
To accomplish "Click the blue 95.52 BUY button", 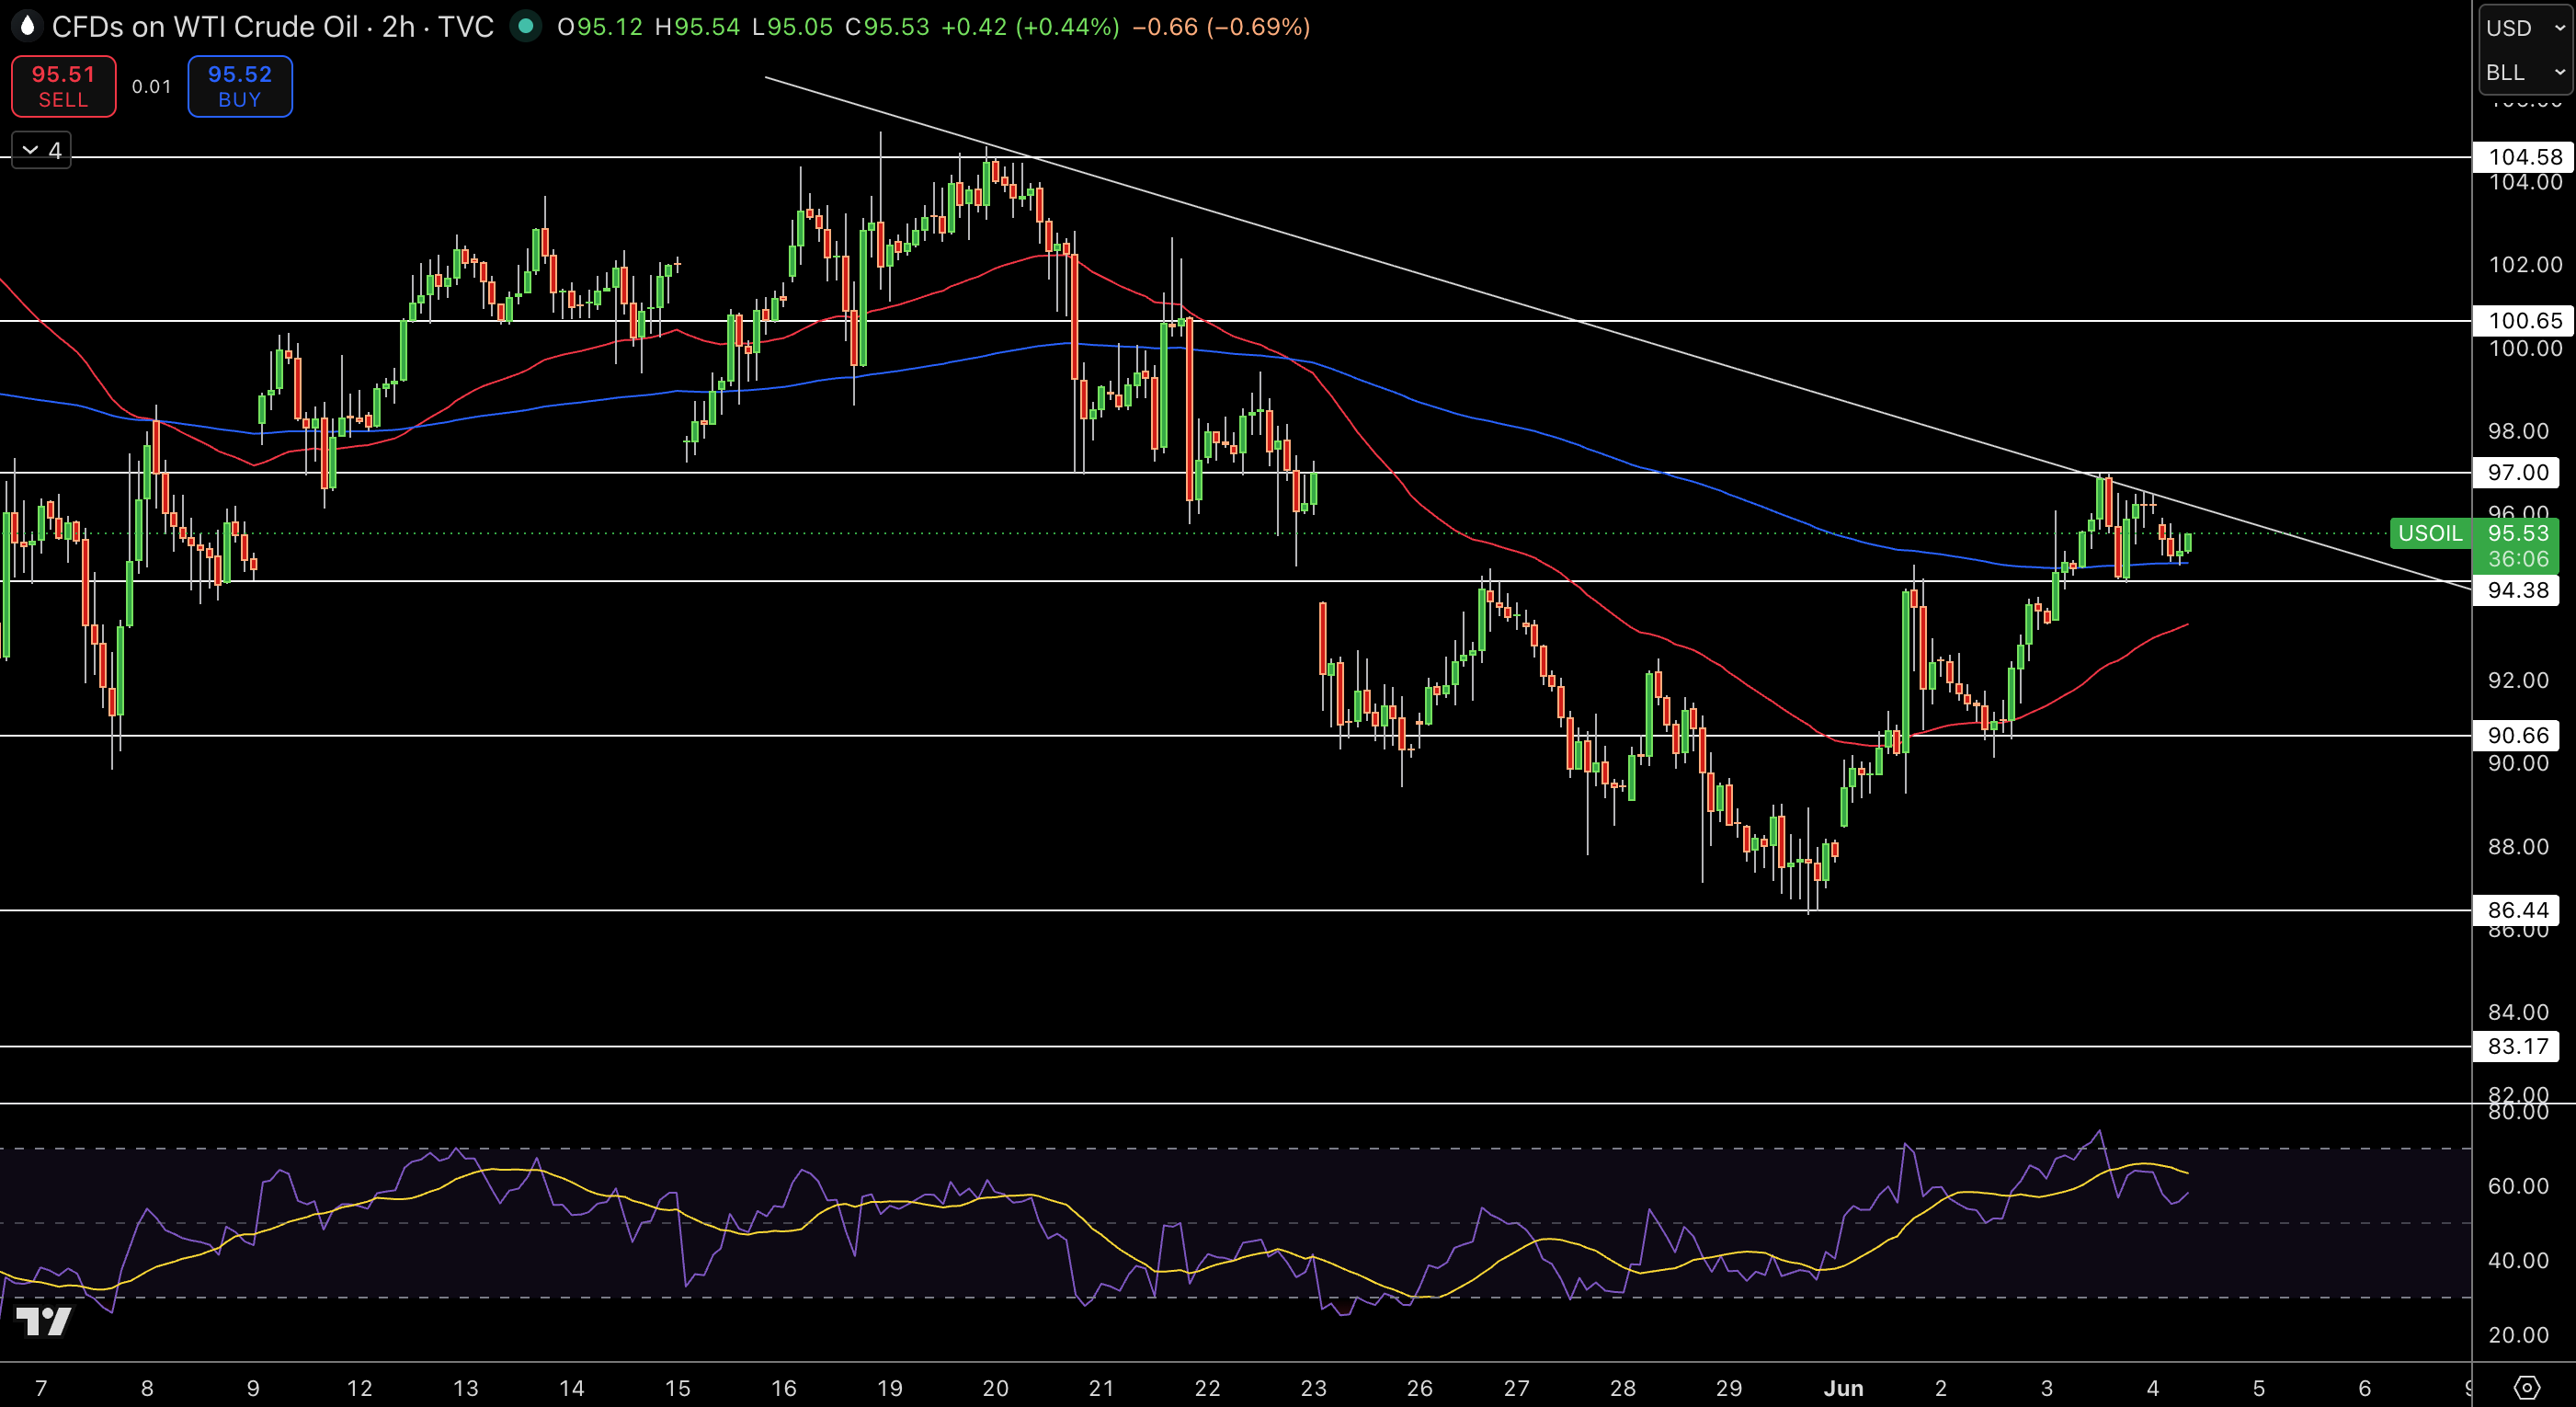I will click(x=240, y=86).
